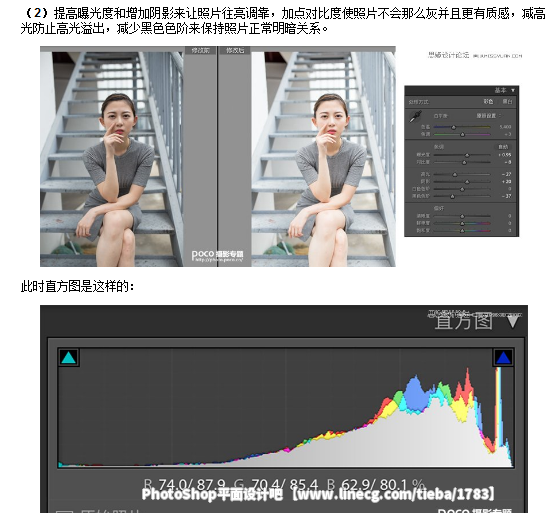Click the brightened after photo of the woman

323,159
